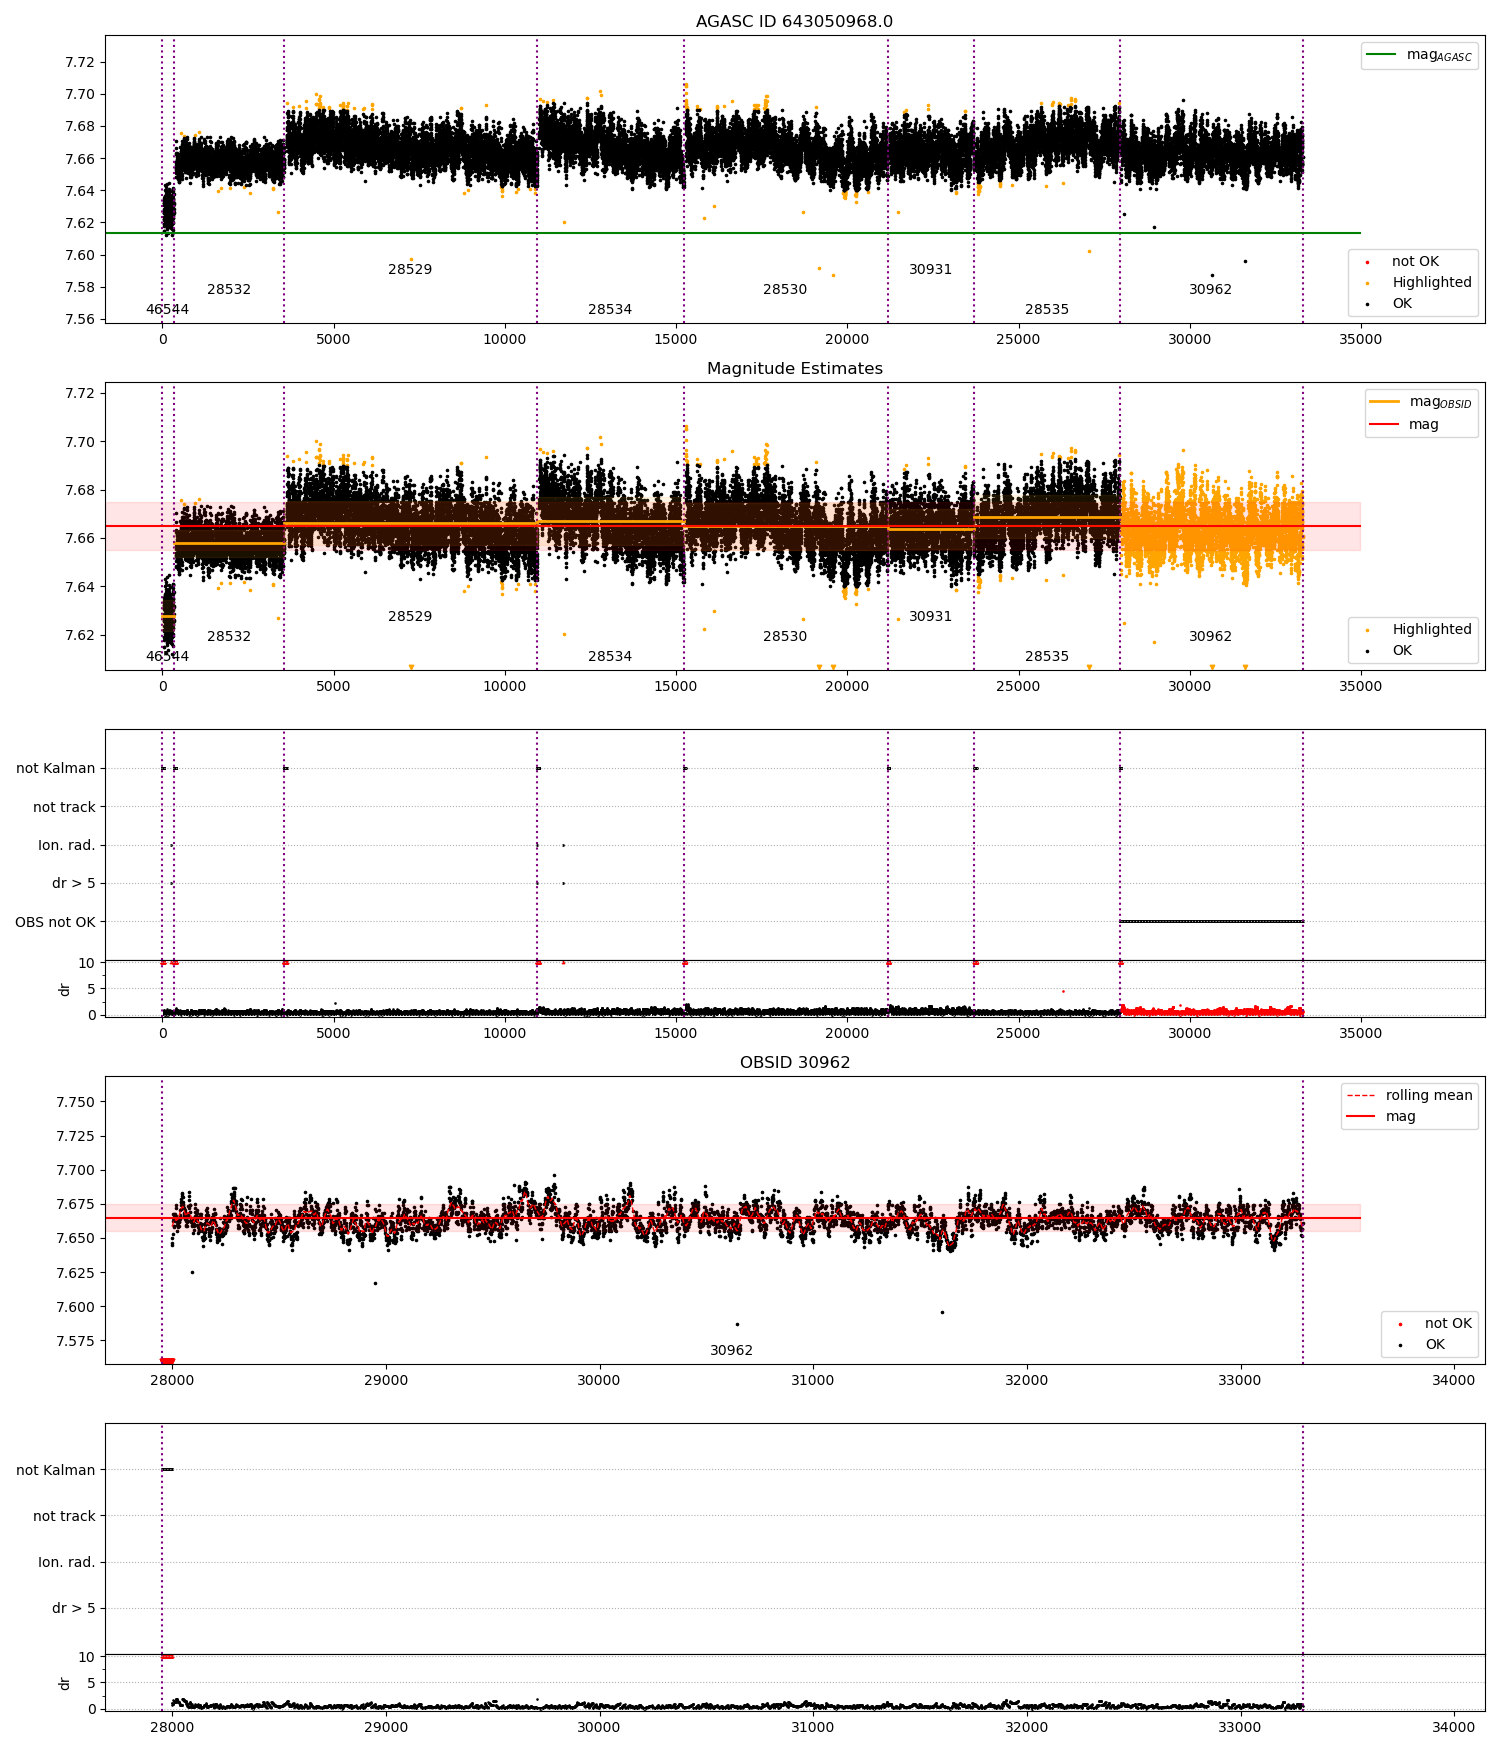The width and height of the screenshot is (1500, 1750).
Task: Click label 28529 in Magnitude Estimates plot
Action: tap(410, 616)
